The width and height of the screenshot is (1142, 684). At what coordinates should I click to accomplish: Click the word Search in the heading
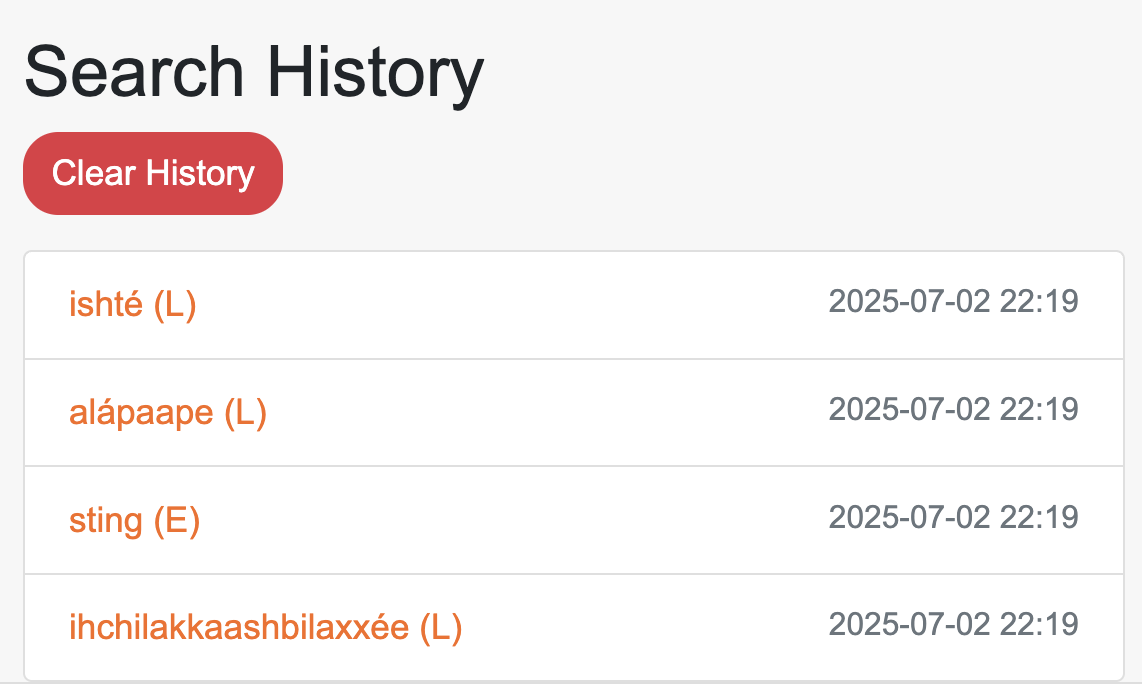click(x=134, y=73)
